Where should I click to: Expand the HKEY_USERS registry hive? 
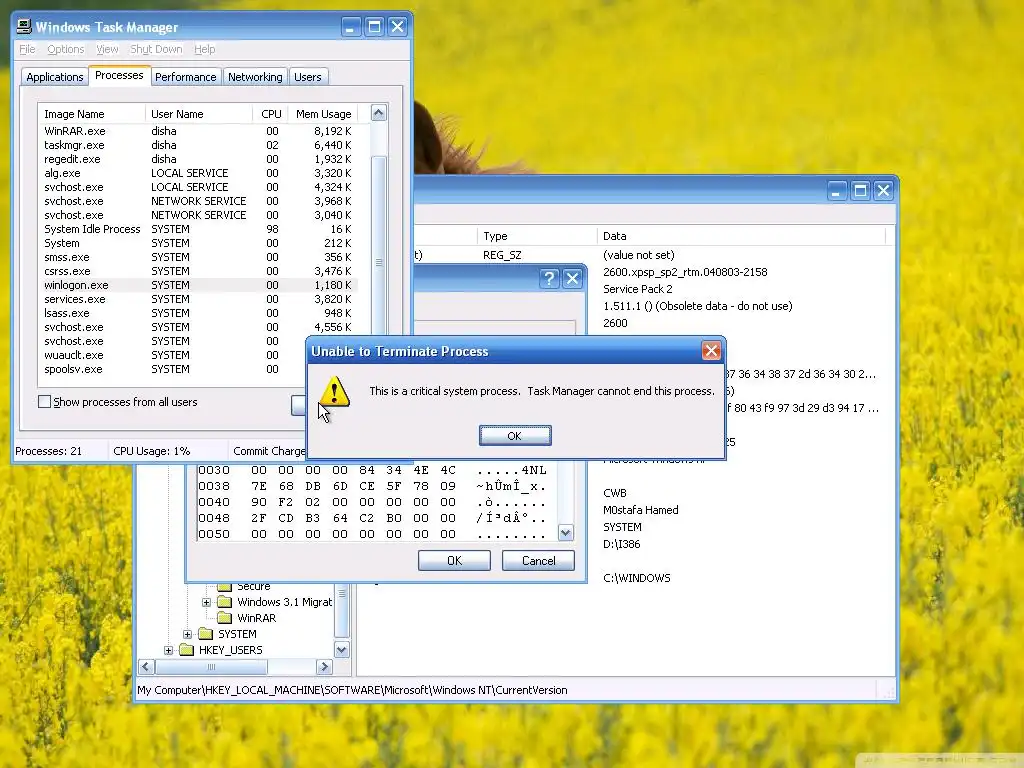coord(168,650)
